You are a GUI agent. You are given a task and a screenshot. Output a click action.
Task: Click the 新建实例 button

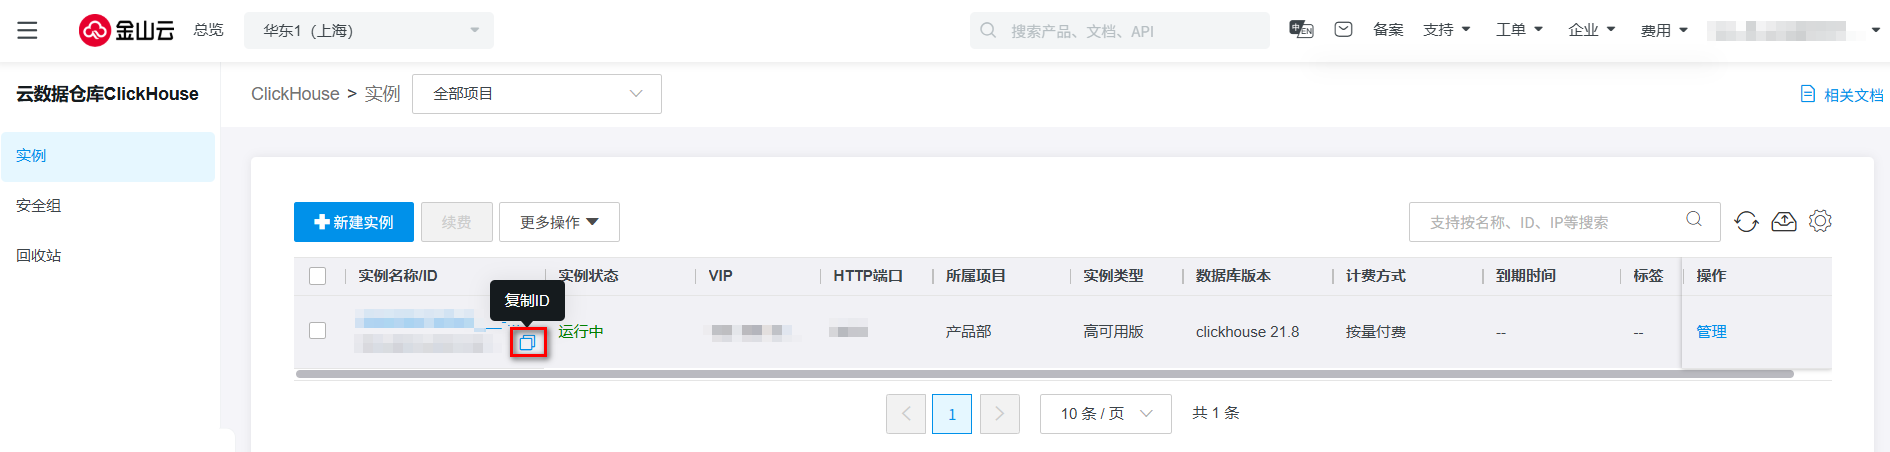[x=354, y=222]
